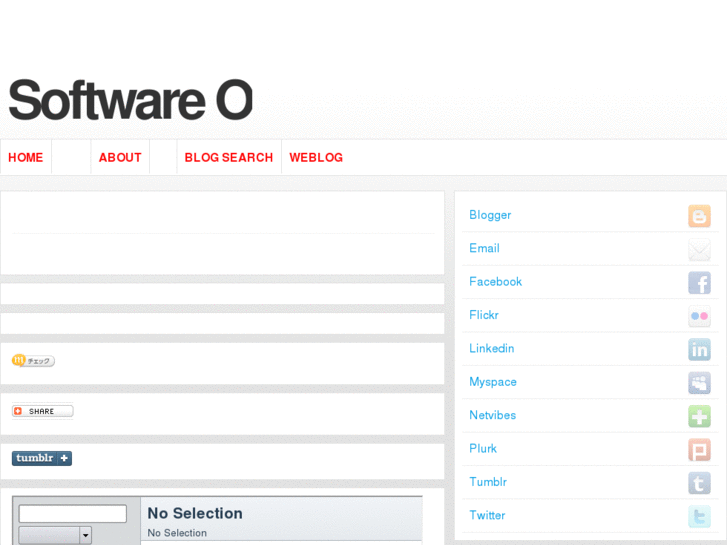Open the ABOUT menu item
The height and width of the screenshot is (545, 727).
coord(120,158)
